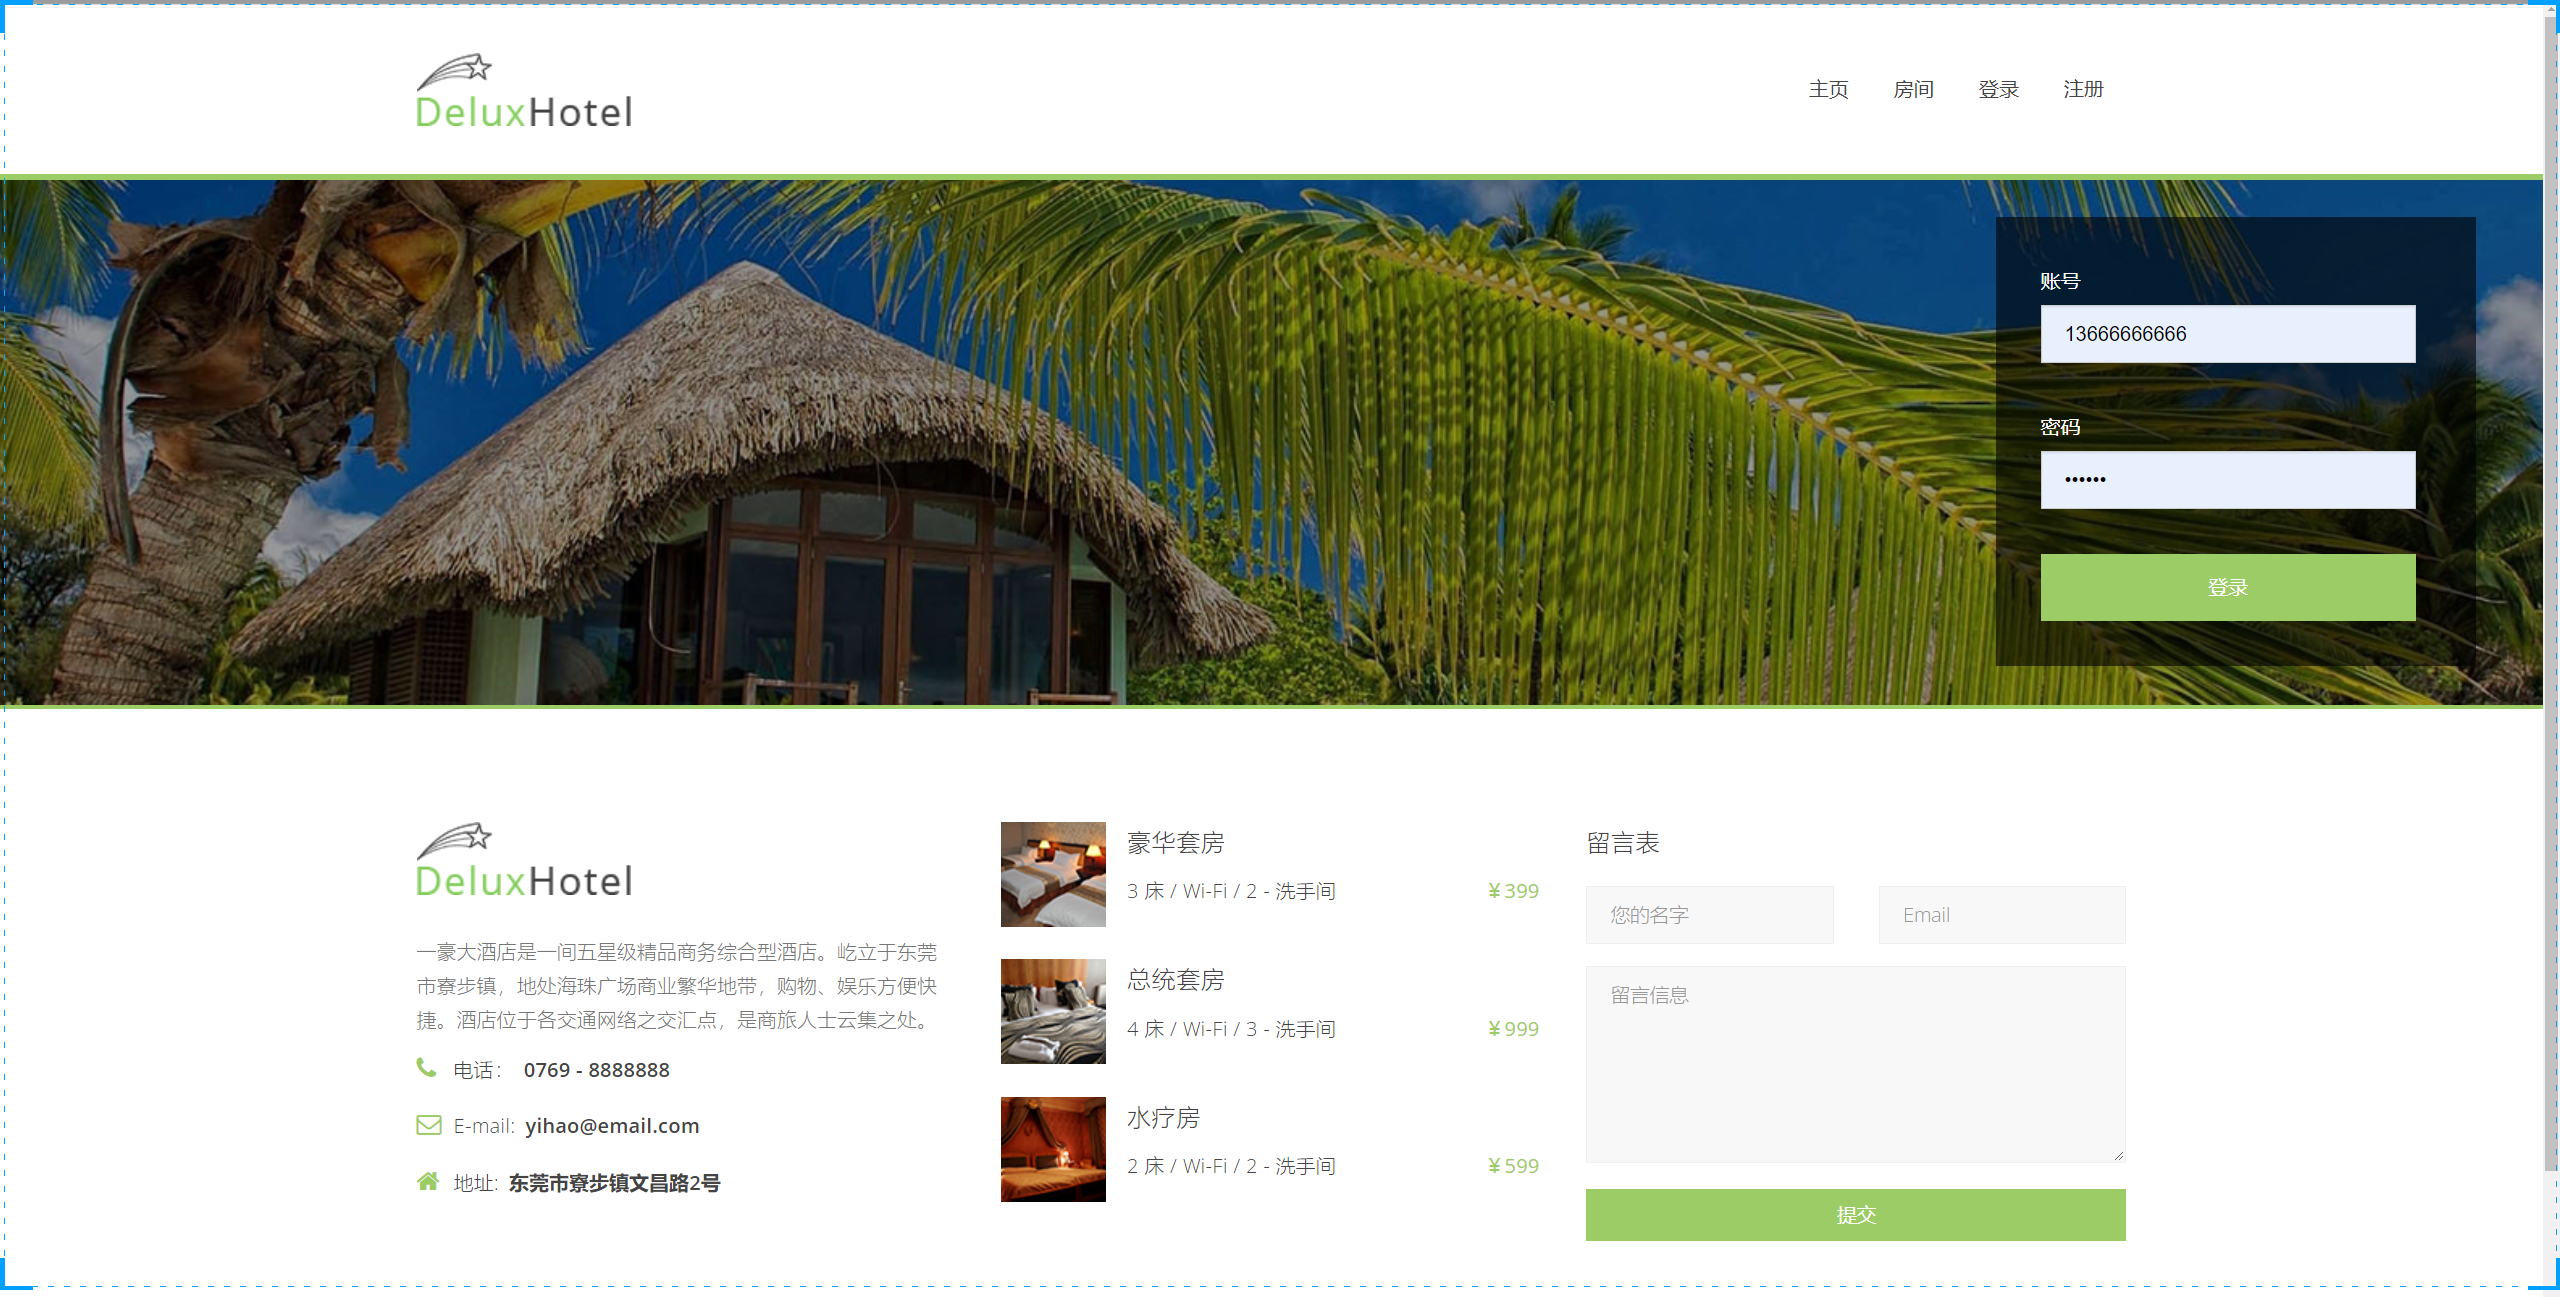Screen dimensions: 2560x1297
Task: Click the 密码 password input field
Action: click(x=2227, y=479)
